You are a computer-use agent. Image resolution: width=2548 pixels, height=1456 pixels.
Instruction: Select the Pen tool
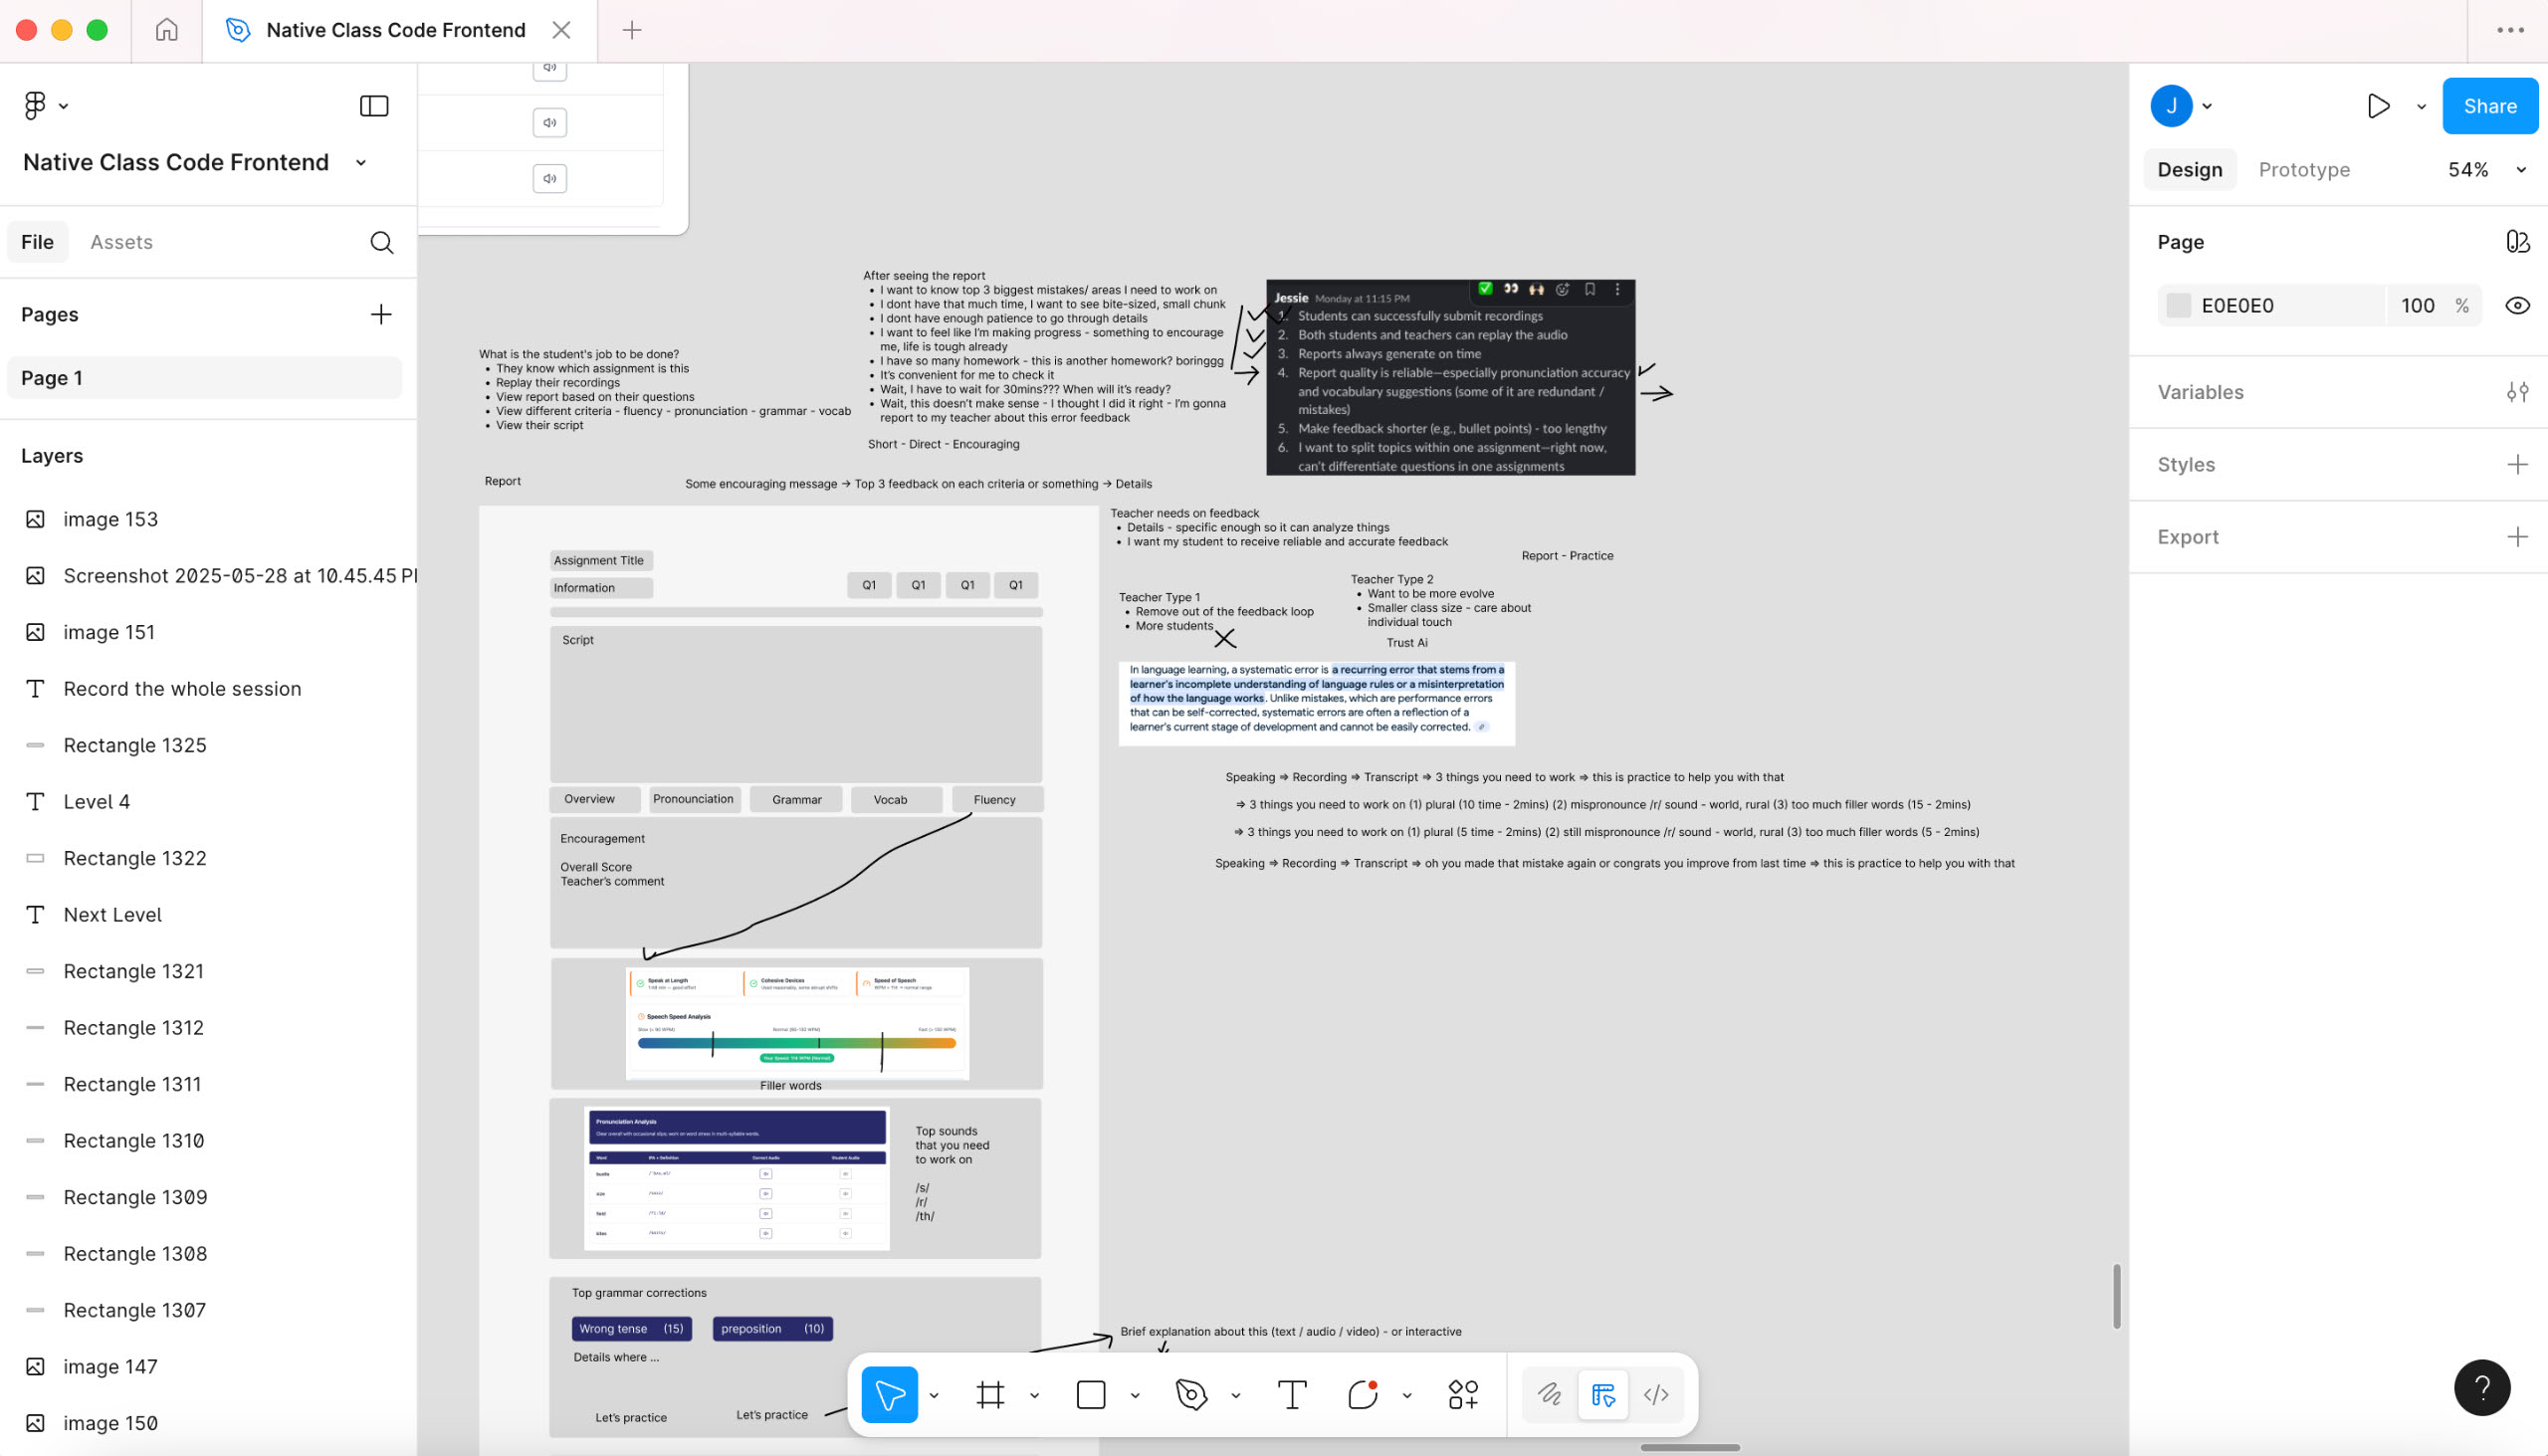coord(1190,1394)
